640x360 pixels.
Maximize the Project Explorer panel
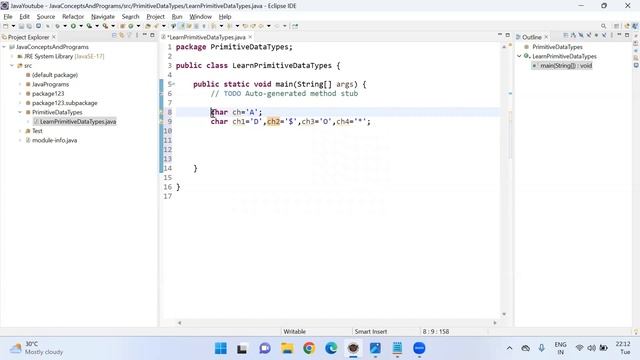(x=152, y=36)
